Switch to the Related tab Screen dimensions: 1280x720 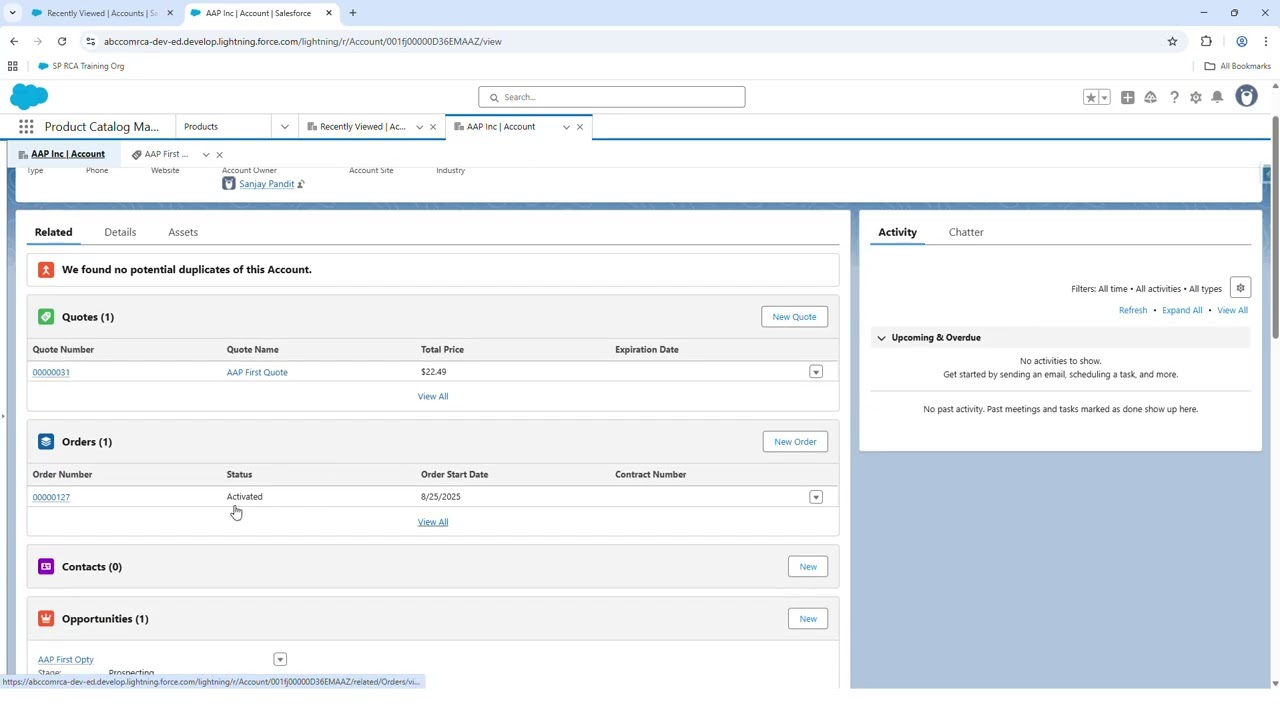coord(54,232)
